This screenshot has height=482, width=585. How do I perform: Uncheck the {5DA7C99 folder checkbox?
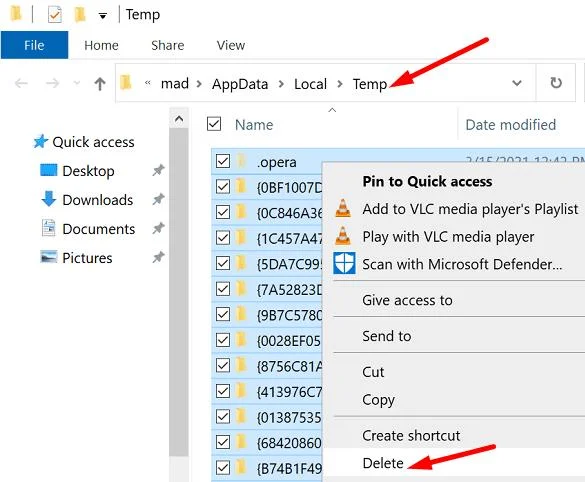tap(223, 263)
